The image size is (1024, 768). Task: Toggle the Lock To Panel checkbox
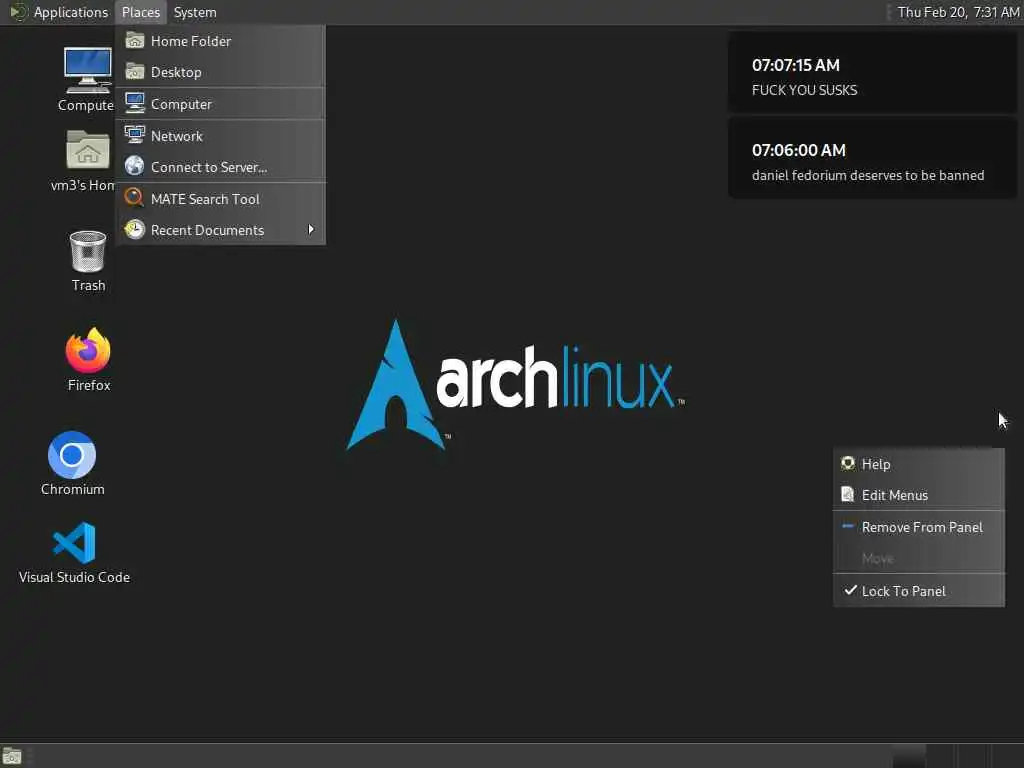(x=919, y=591)
